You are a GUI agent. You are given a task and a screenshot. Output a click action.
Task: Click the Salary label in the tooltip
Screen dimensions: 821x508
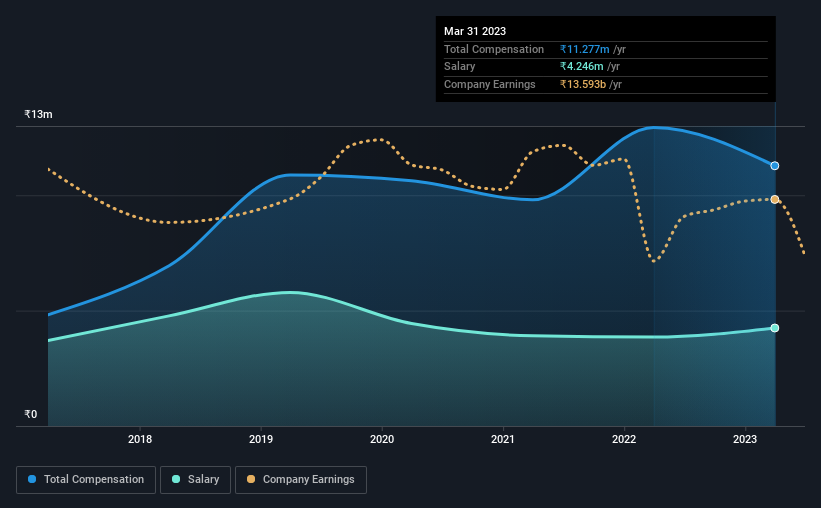pyautogui.click(x=459, y=67)
